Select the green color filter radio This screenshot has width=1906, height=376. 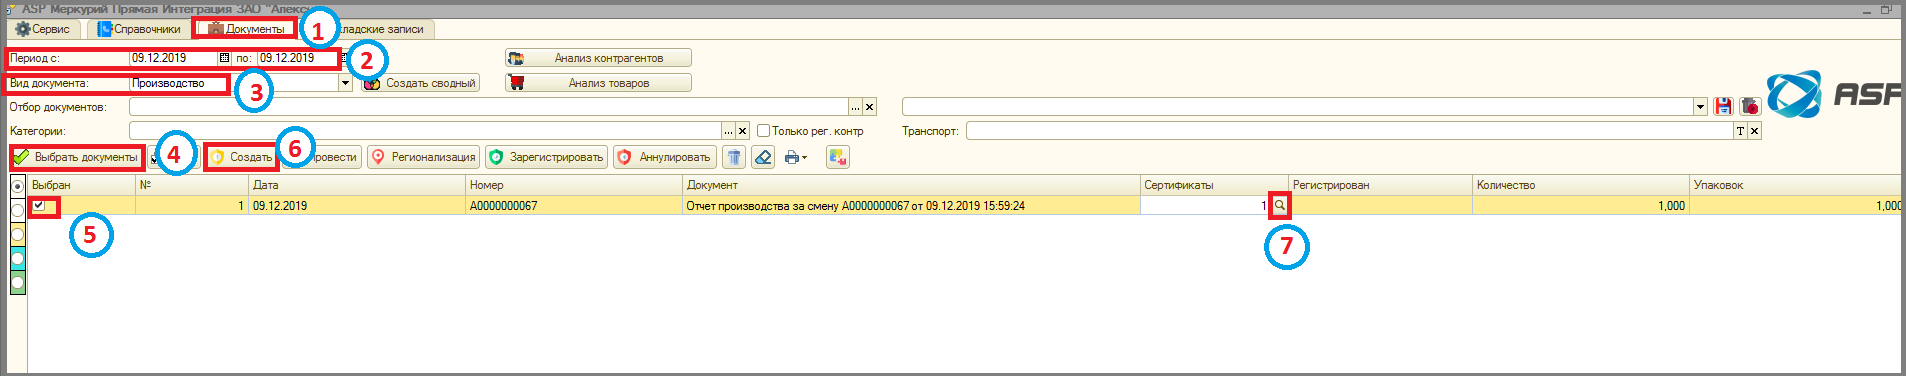coord(18,282)
